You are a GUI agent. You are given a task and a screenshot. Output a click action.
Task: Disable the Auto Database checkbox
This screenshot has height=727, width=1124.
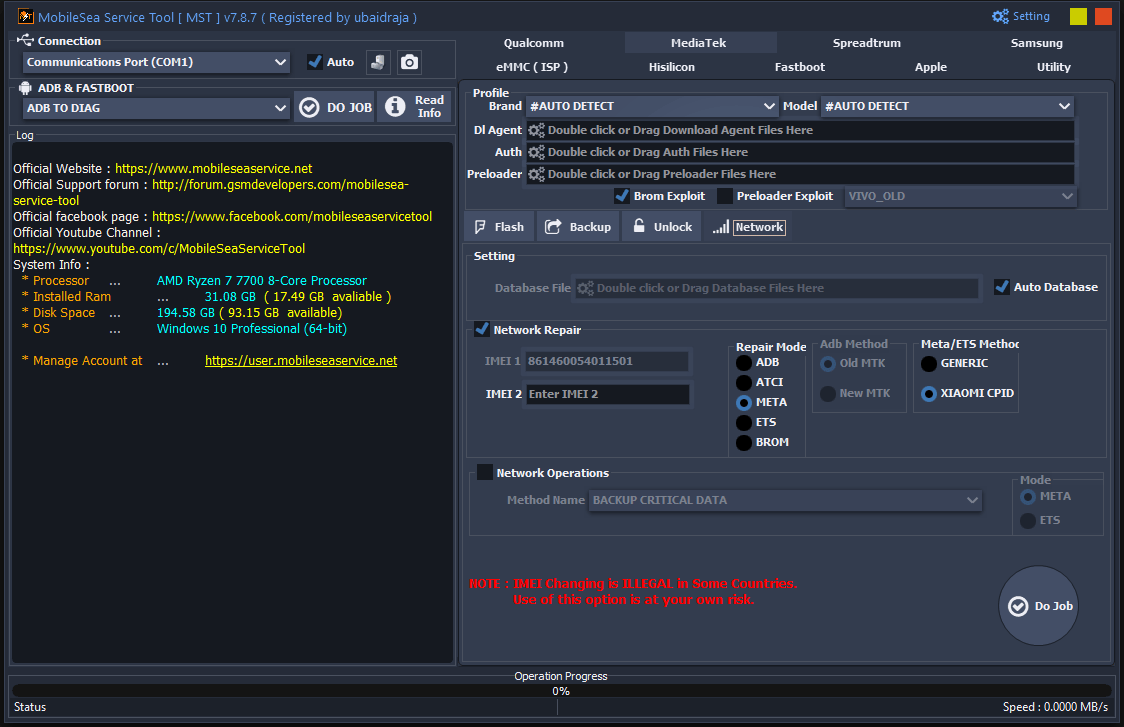pyautogui.click(x=1001, y=287)
